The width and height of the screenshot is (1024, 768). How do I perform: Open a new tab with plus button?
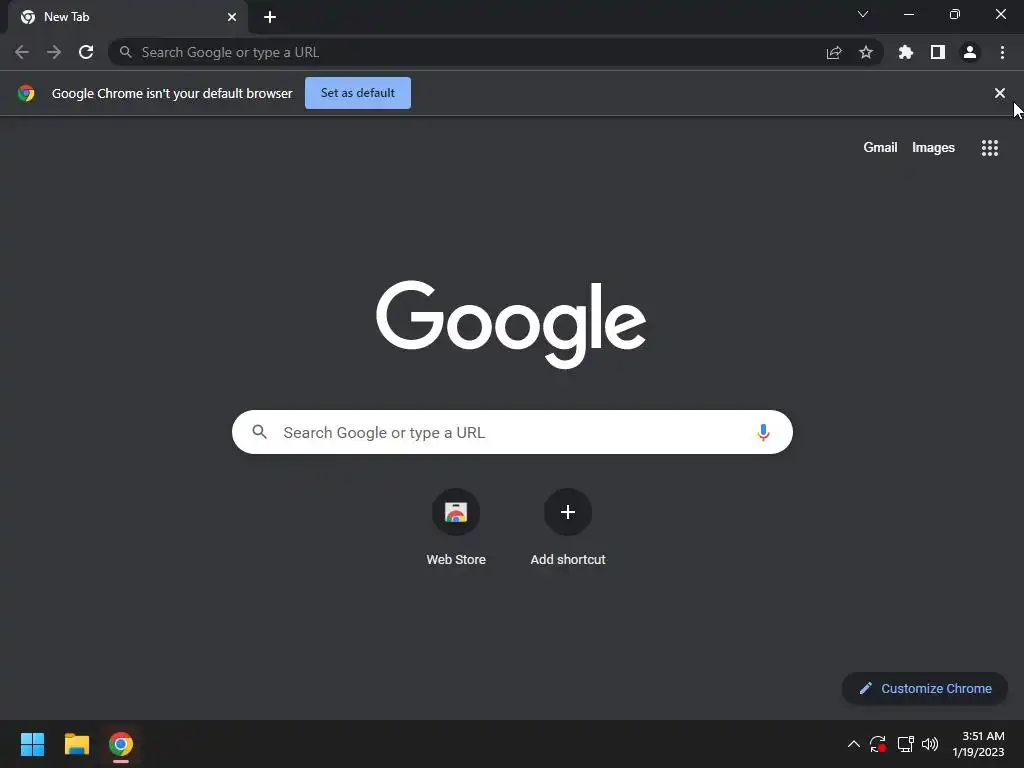point(270,17)
